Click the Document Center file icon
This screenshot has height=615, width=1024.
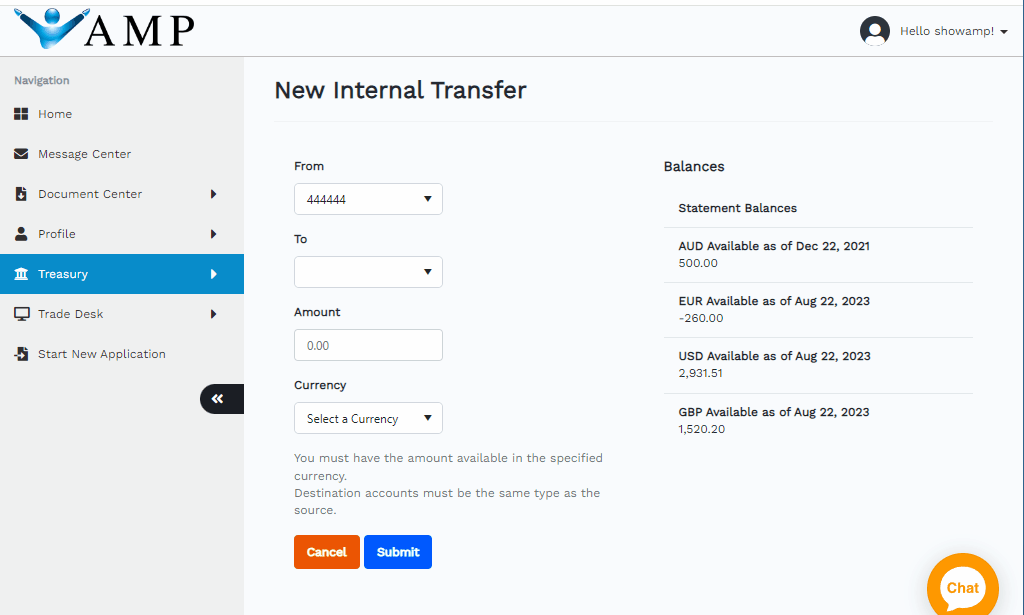(x=21, y=194)
